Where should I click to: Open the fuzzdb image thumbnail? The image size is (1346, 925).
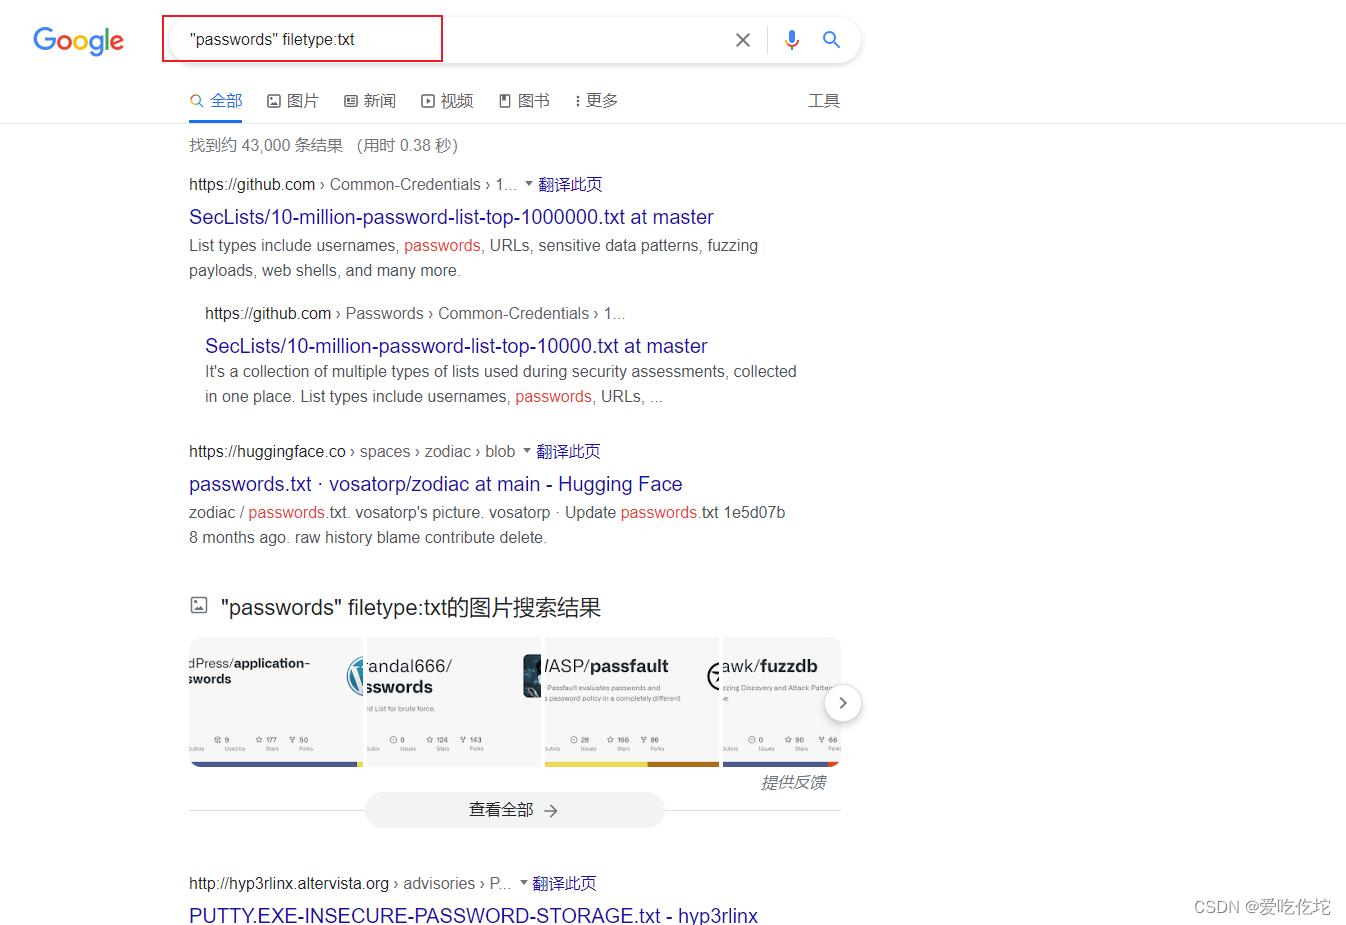click(x=781, y=702)
